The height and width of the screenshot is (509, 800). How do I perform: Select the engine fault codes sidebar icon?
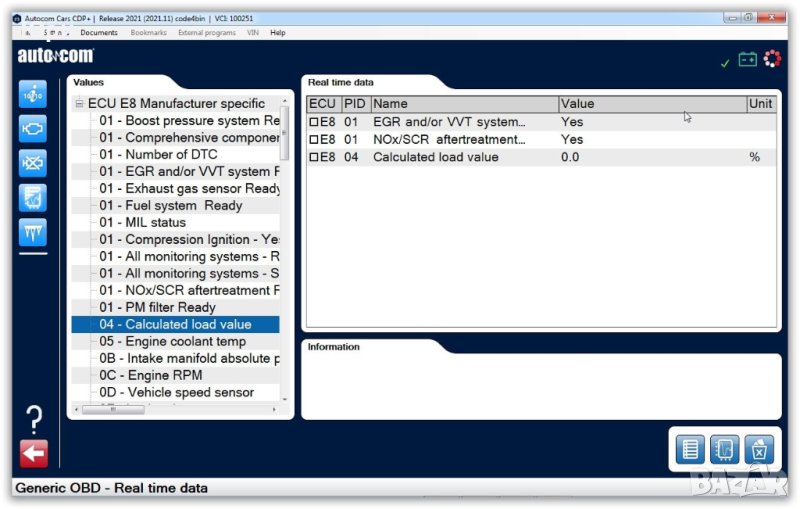(33, 128)
